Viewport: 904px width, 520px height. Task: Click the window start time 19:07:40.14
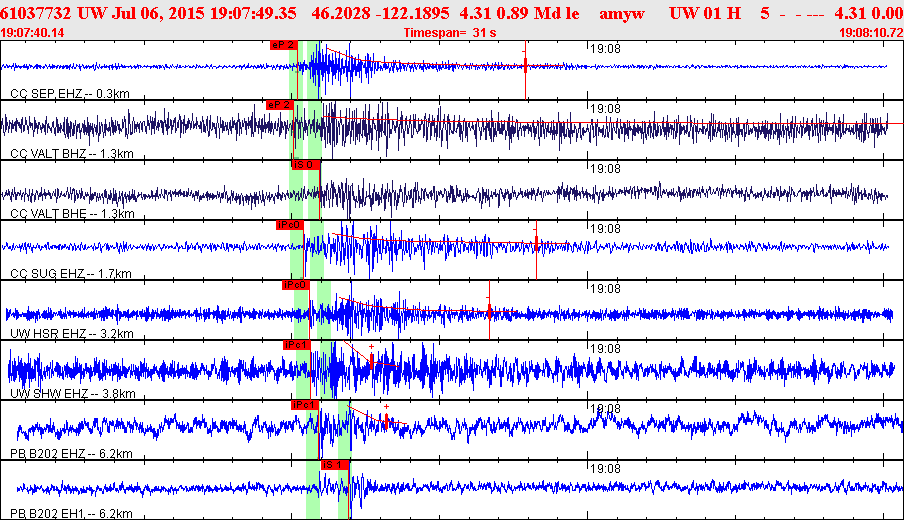click(32, 33)
